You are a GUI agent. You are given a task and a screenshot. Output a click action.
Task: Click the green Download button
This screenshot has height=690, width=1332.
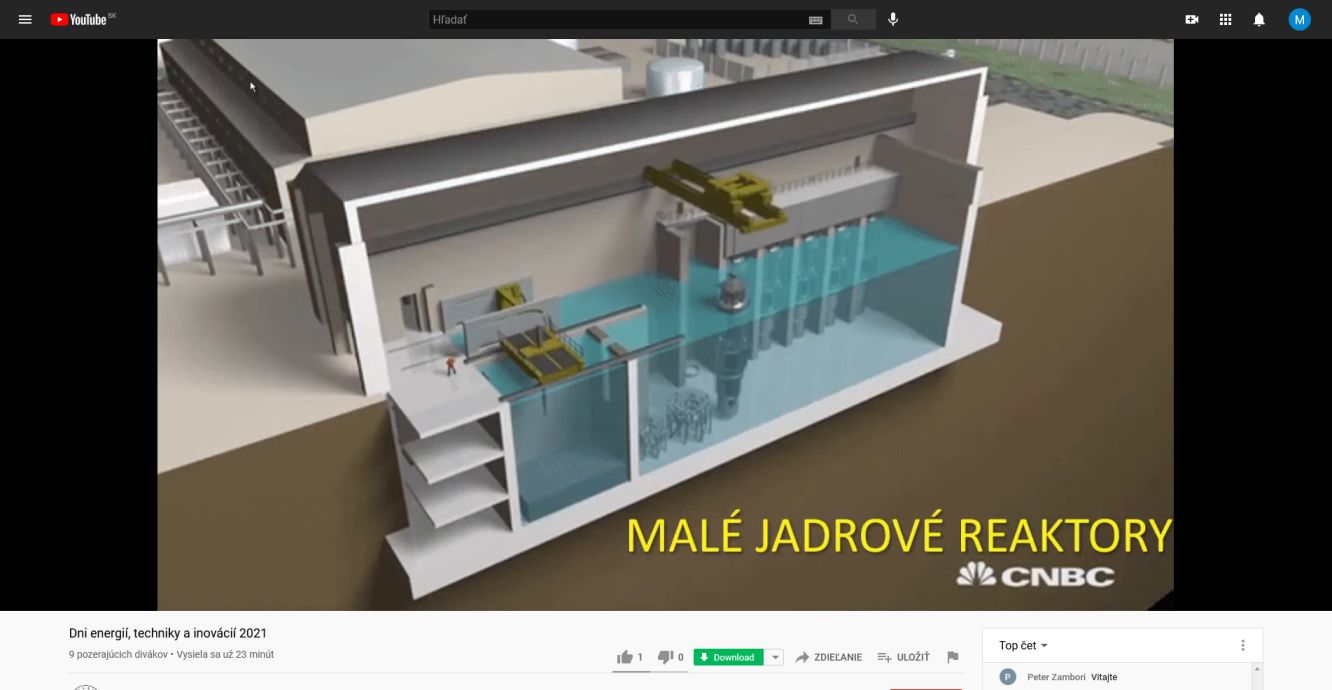coord(728,657)
